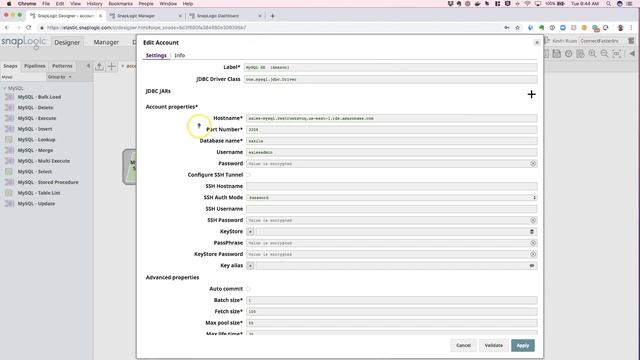Switch to the Info tab

(x=180, y=55)
